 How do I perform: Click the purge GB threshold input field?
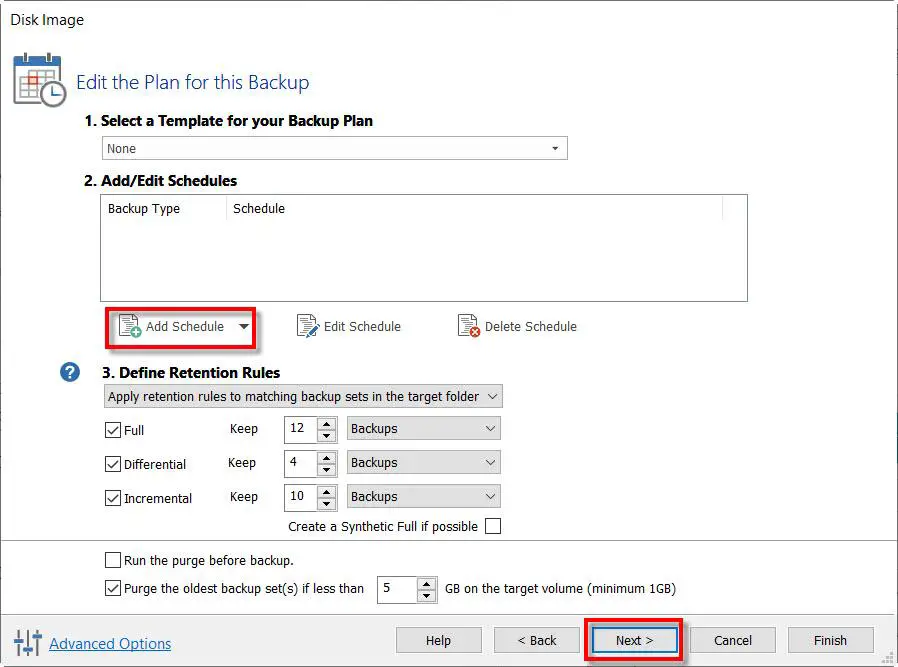[396, 589]
